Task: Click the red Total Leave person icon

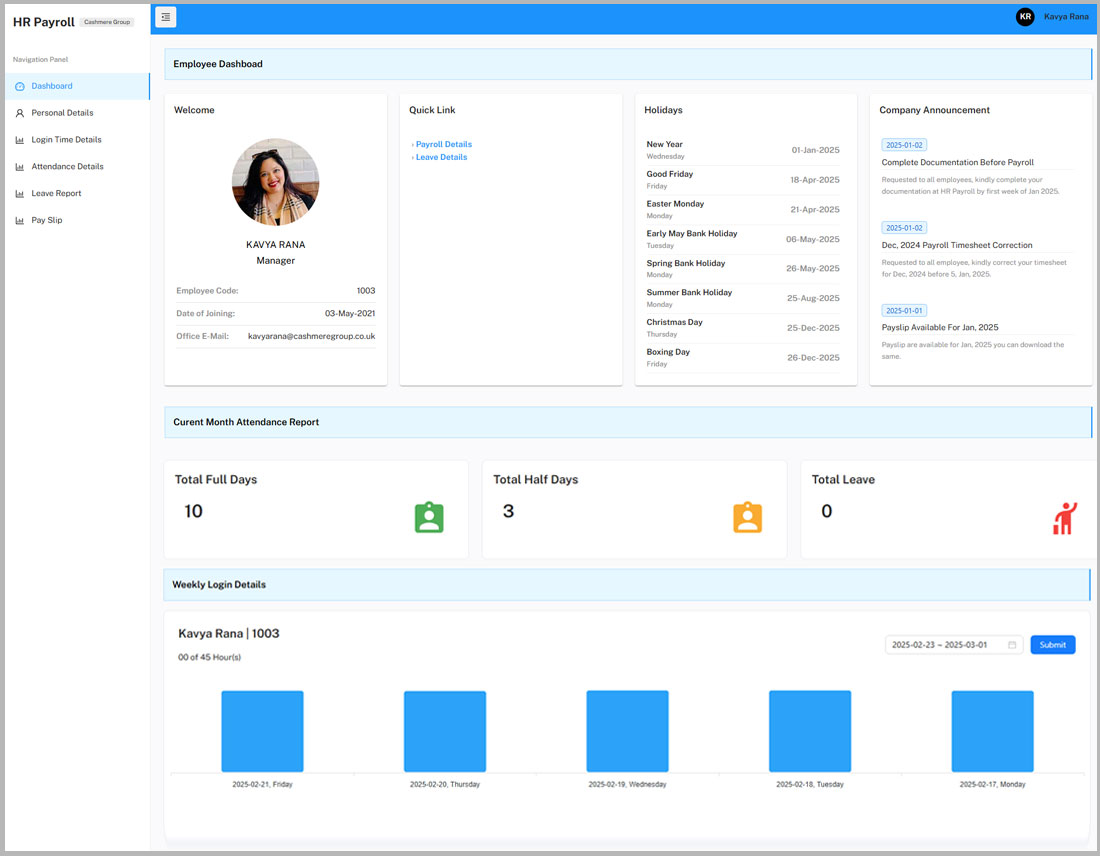Action: tap(1065, 518)
